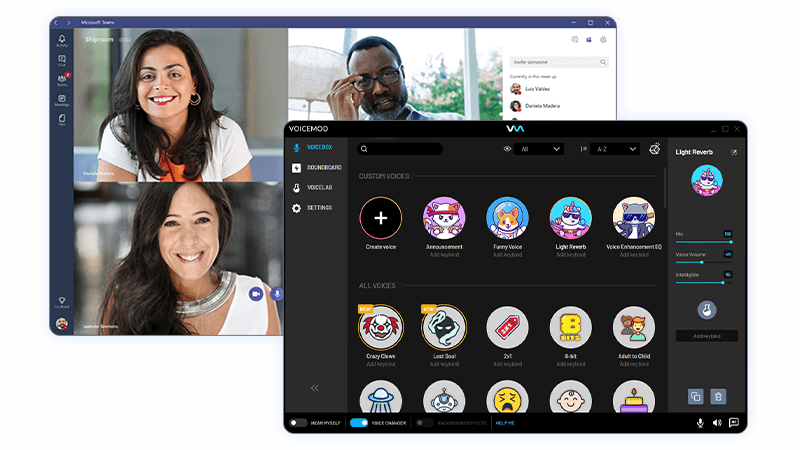Open the Voicelab tab in Voicemod
Screen dimensions: 800x450
pyautogui.click(x=312, y=188)
